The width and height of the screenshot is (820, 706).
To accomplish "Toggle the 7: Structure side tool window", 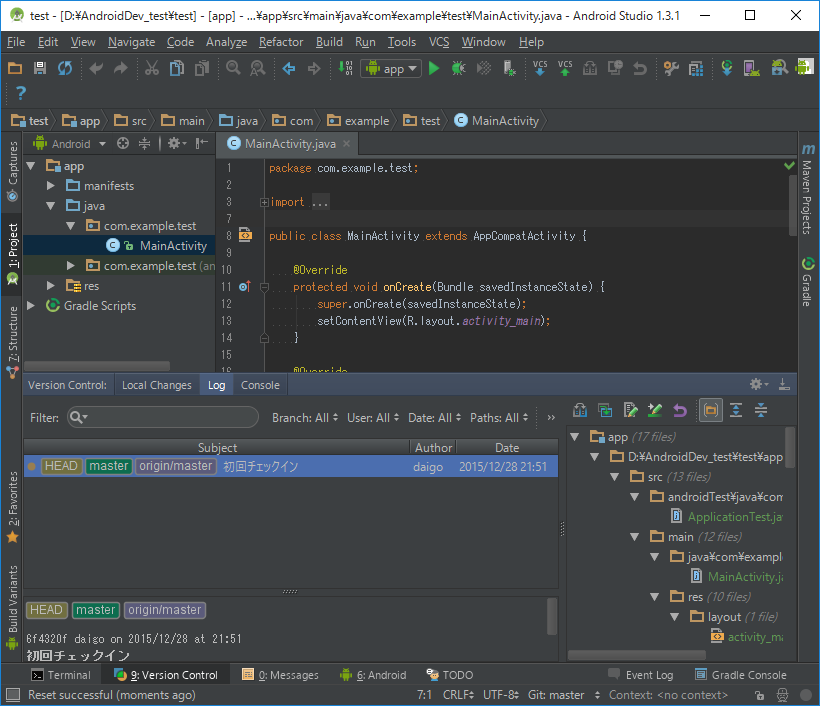I will pyautogui.click(x=13, y=342).
